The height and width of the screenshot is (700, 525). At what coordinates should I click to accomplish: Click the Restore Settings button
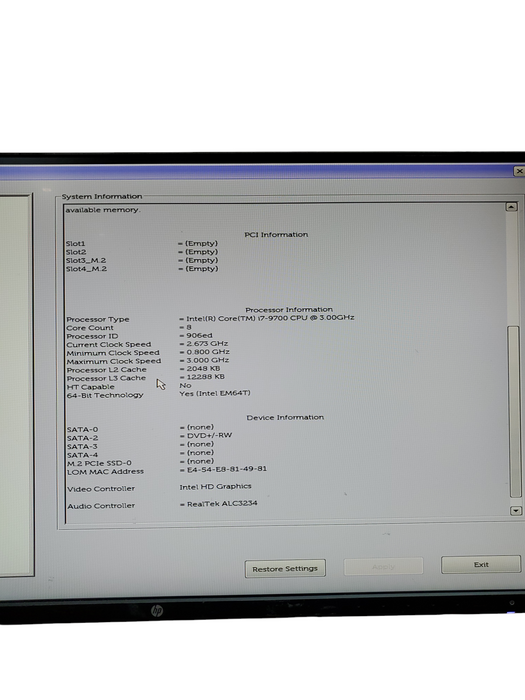285,569
